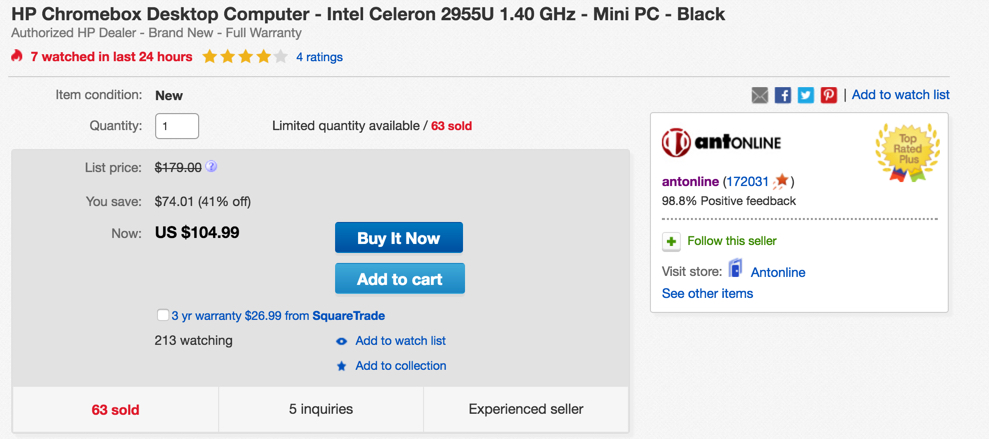Click the Add to cart button

tap(400, 279)
